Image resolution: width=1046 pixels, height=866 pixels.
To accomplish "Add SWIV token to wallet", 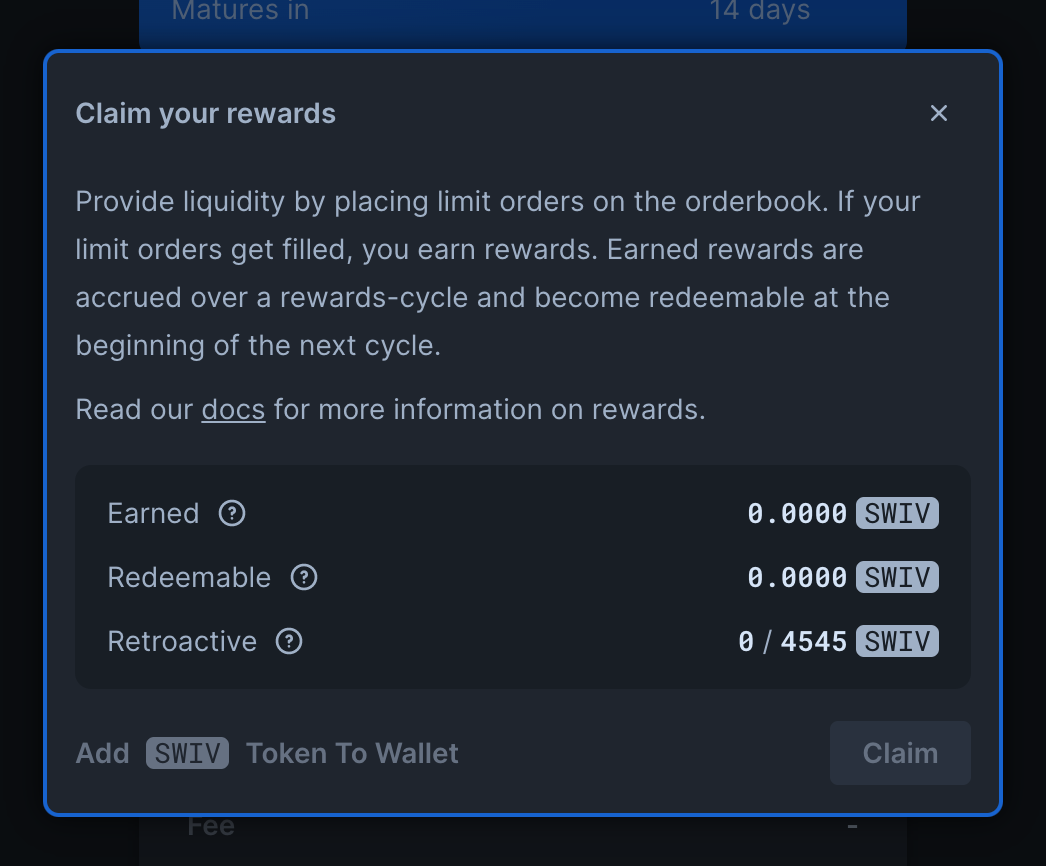I will point(267,753).
